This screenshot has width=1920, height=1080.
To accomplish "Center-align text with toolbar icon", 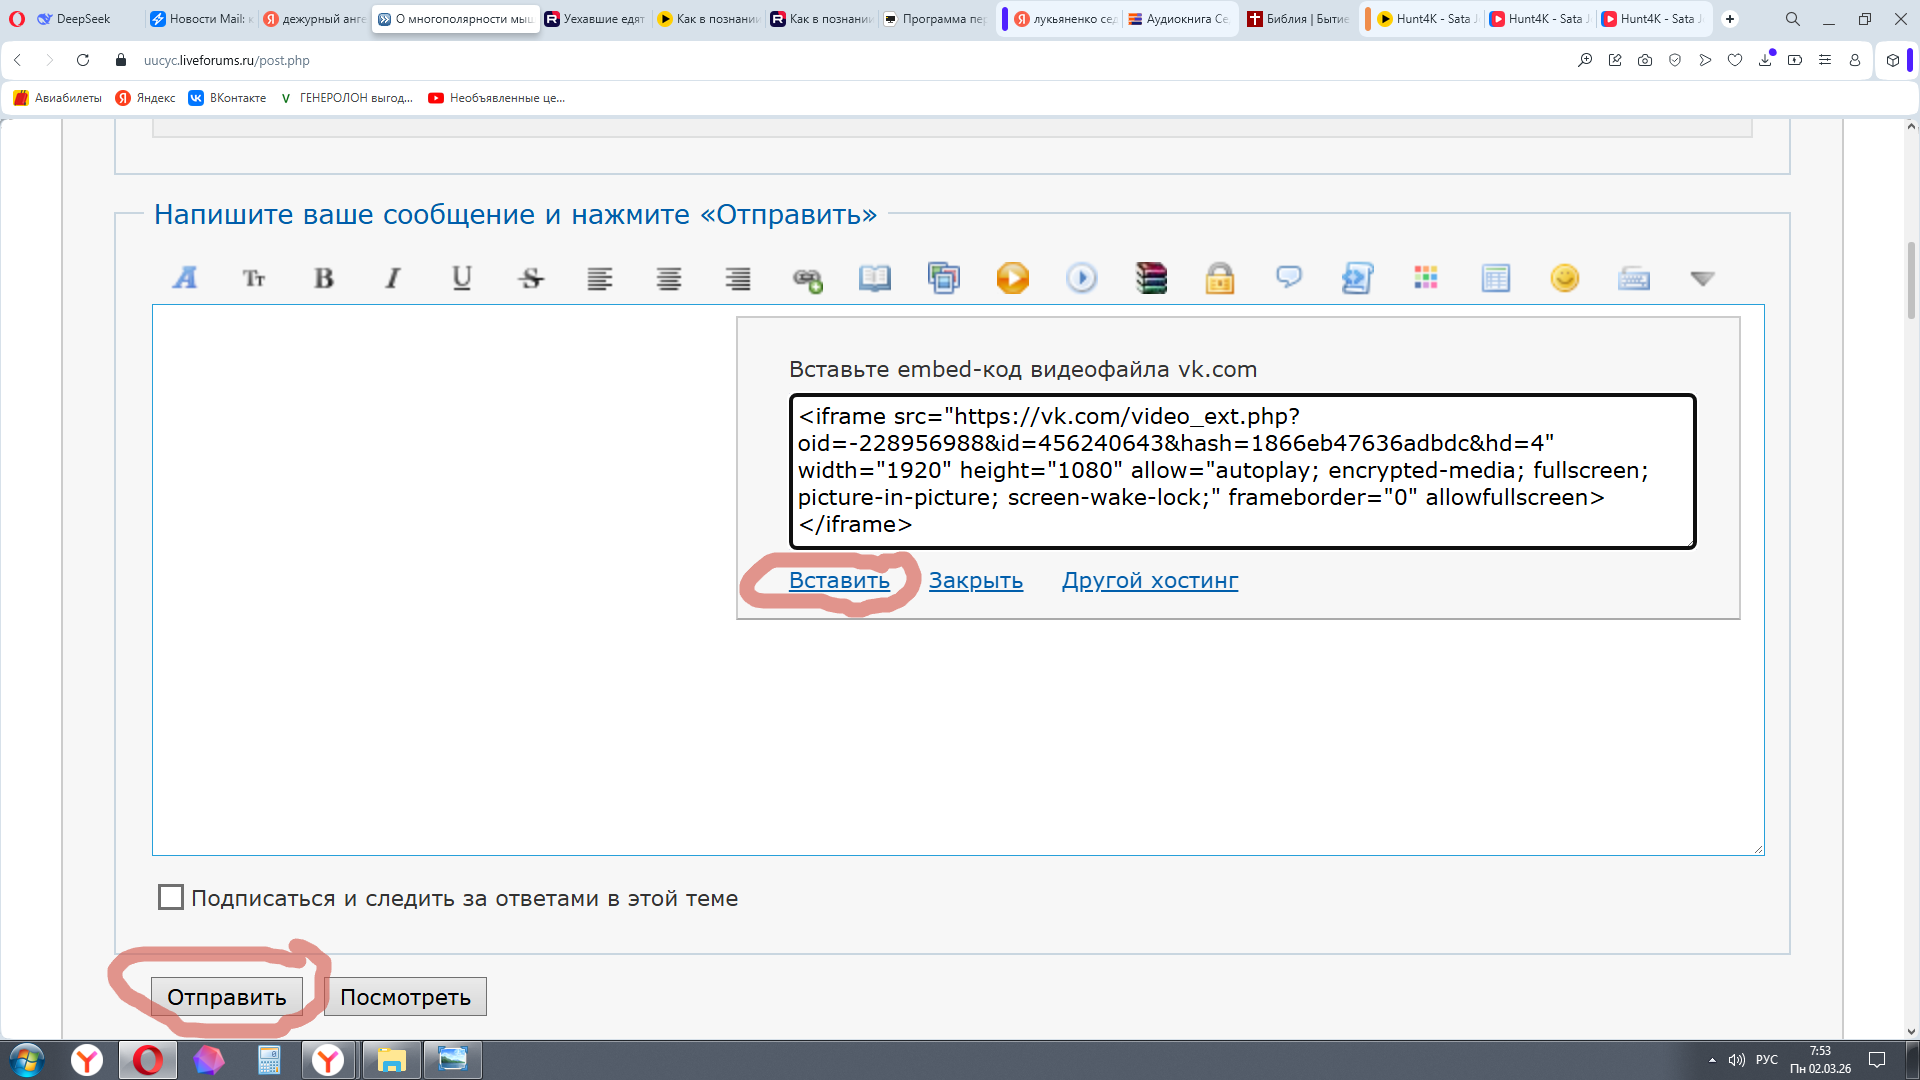I will (669, 278).
